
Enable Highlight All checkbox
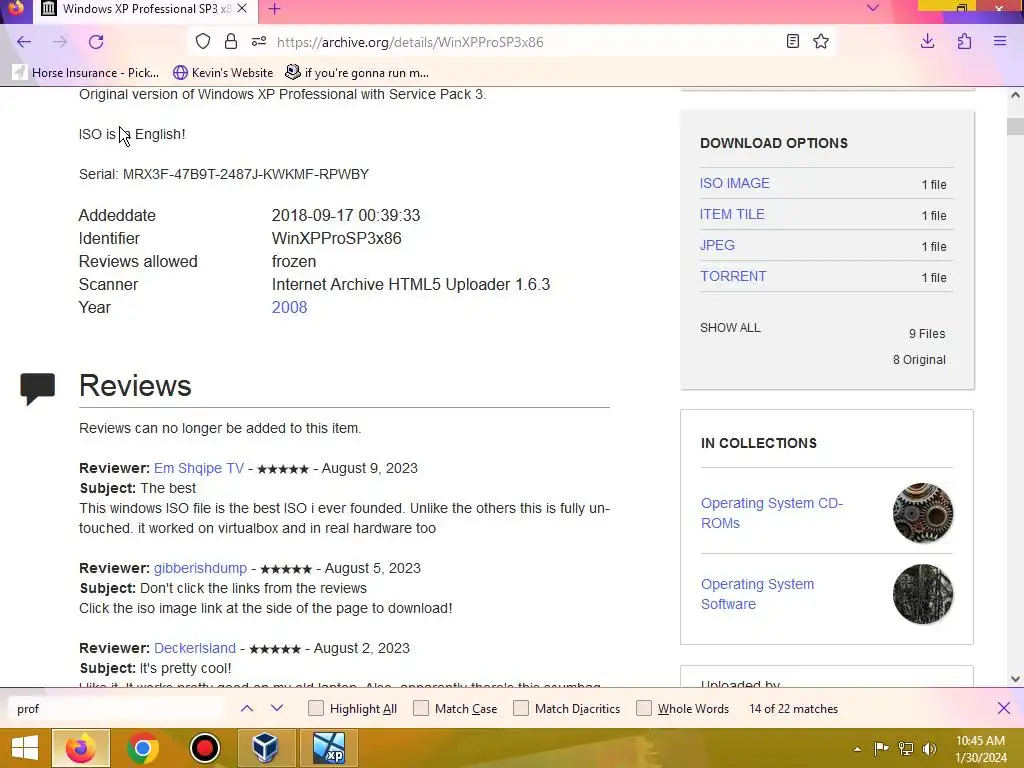[315, 709]
